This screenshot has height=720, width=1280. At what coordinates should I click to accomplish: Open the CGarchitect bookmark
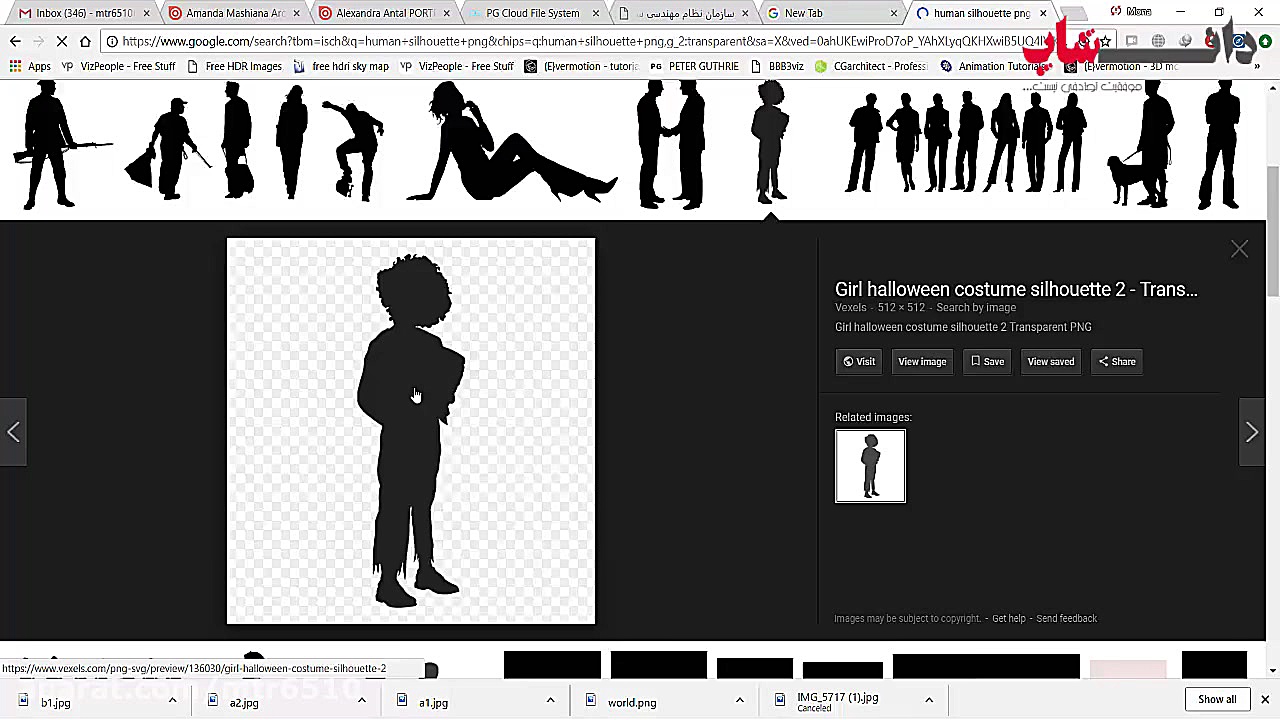click(870, 66)
